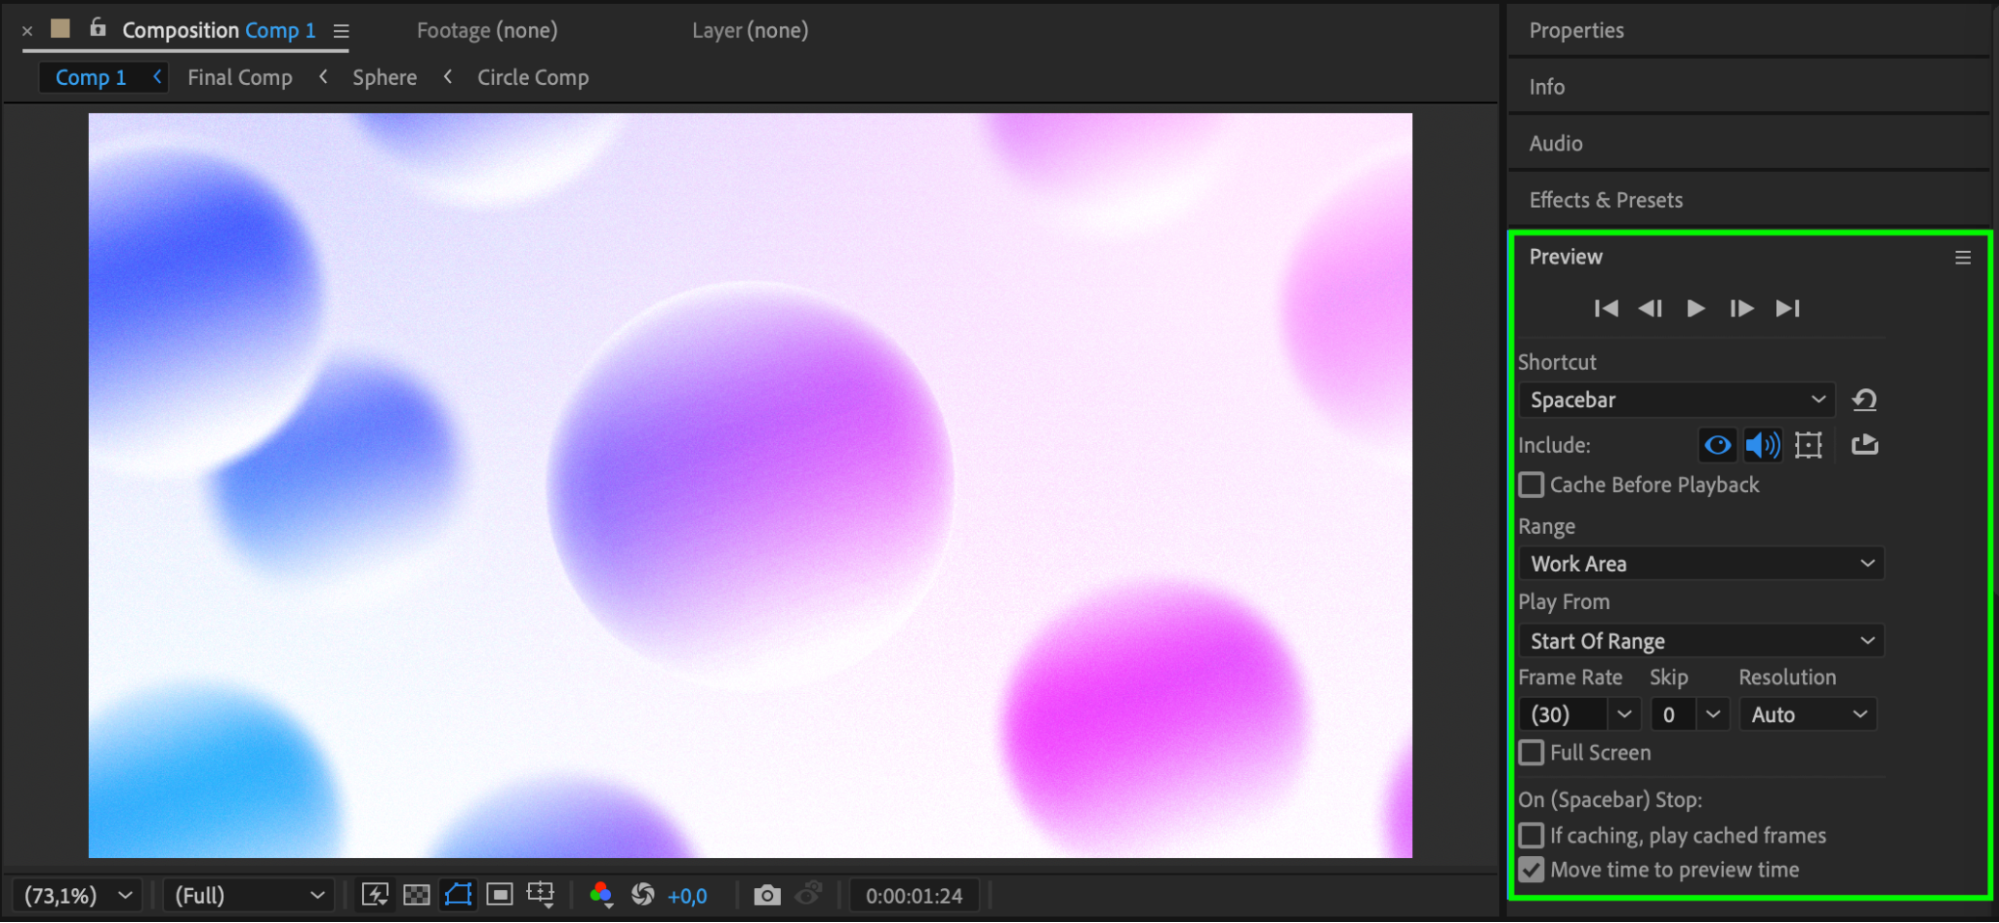Enable the Cache Before Playback checkbox

click(x=1531, y=485)
